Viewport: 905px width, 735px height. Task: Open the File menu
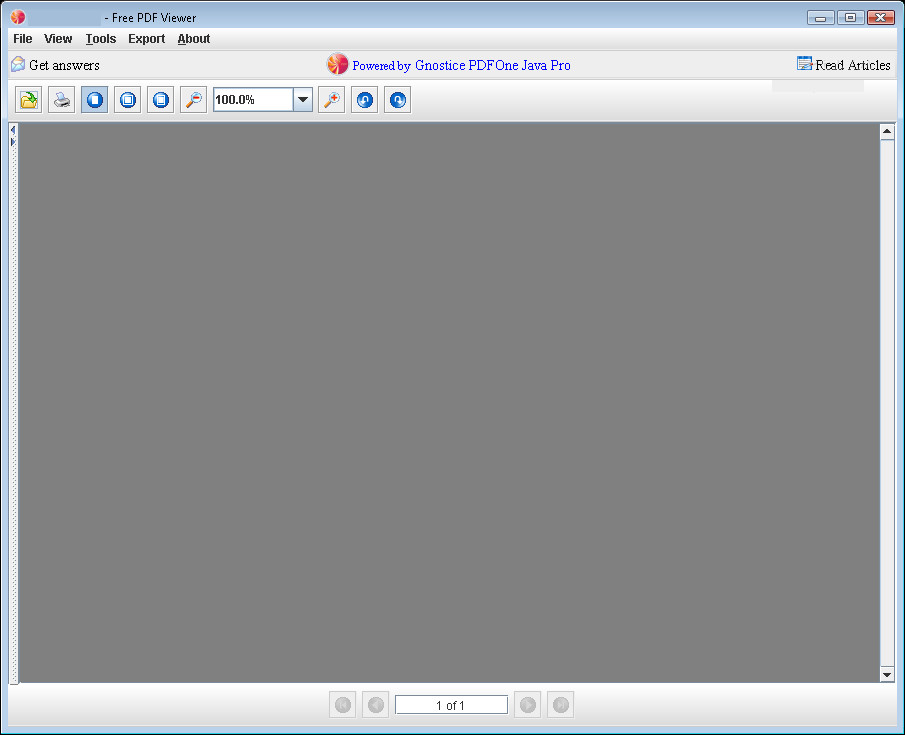point(23,39)
